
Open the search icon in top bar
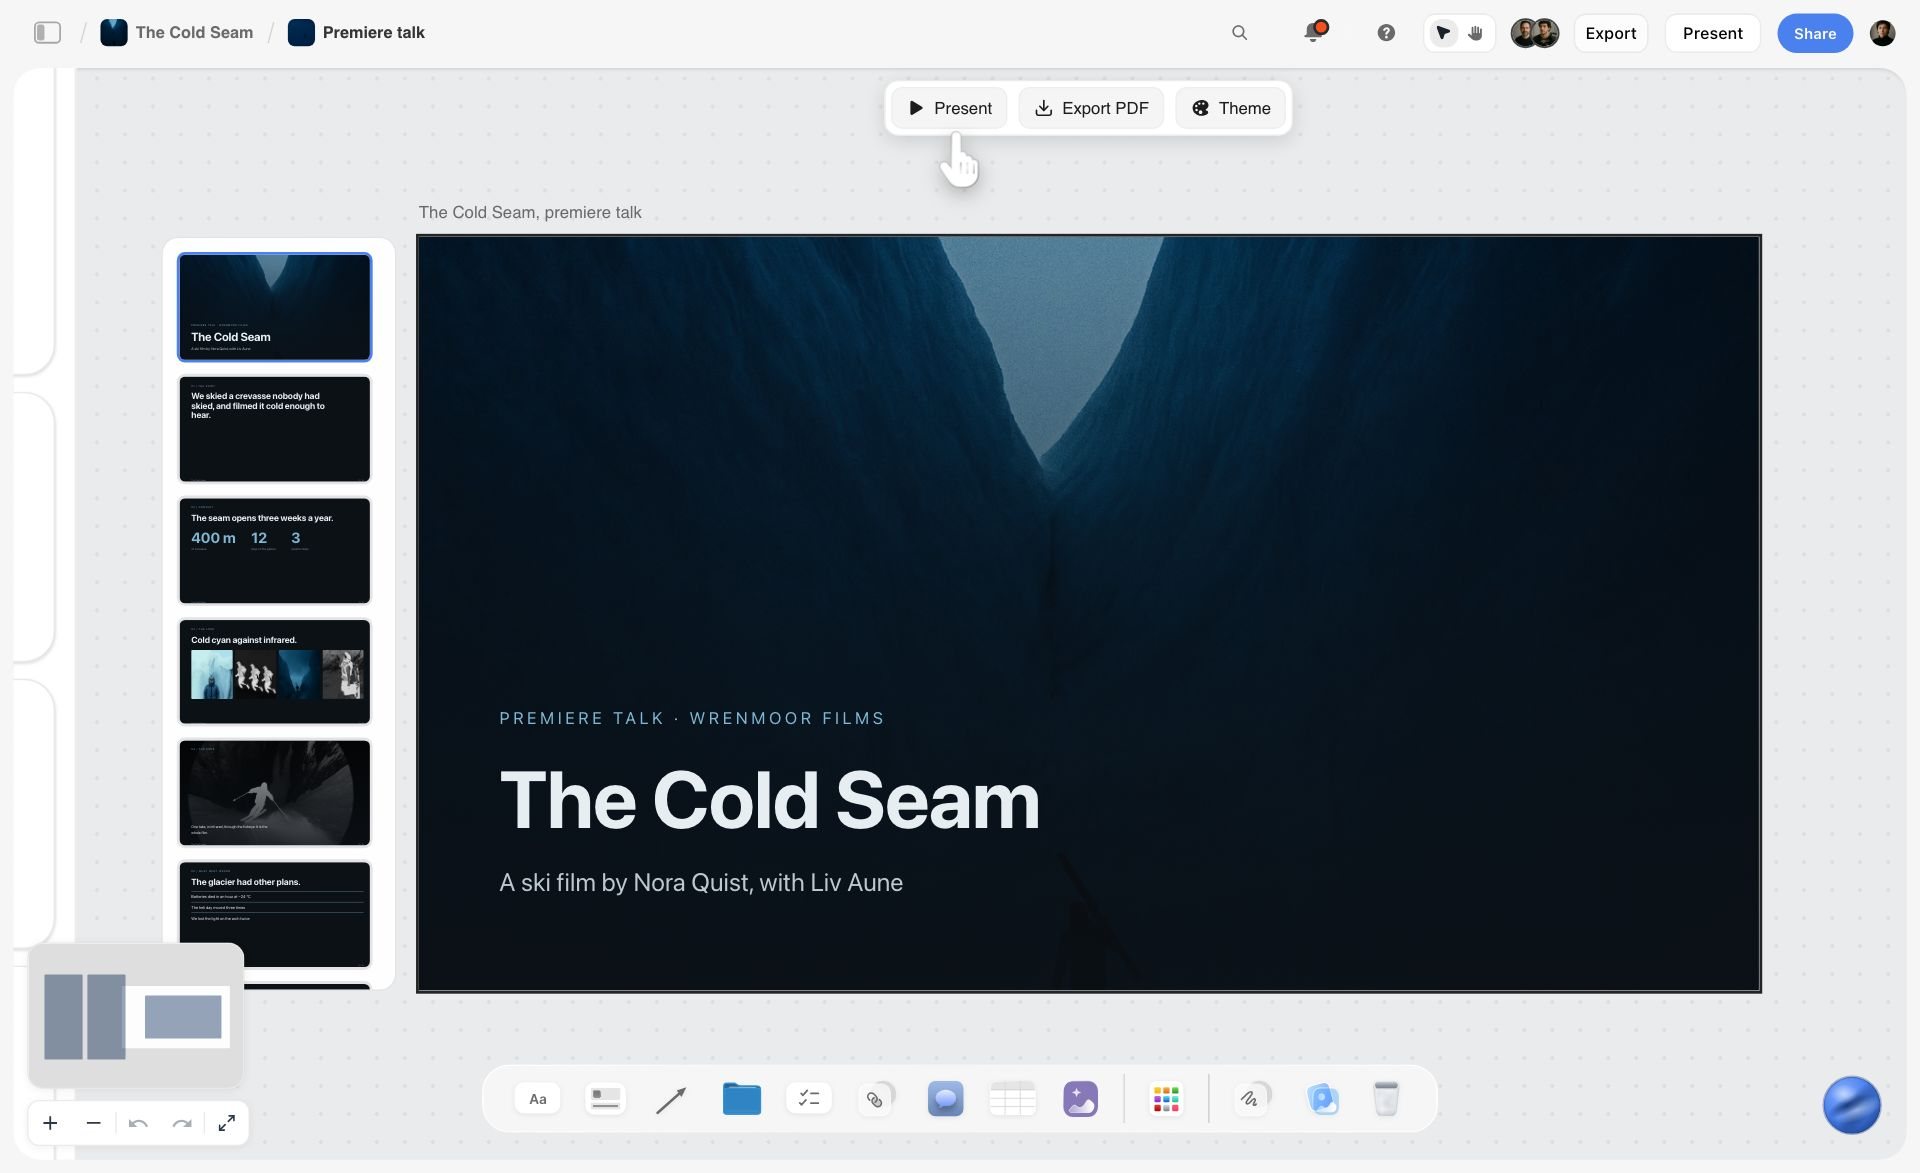tap(1239, 33)
